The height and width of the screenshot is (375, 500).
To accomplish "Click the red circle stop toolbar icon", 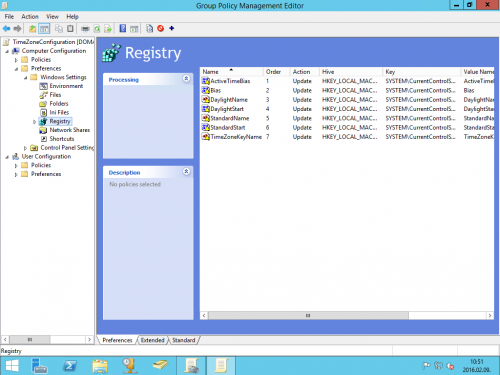I will click(160, 29).
